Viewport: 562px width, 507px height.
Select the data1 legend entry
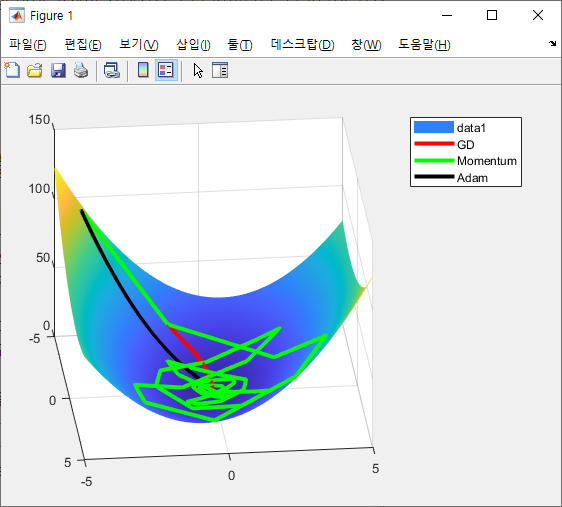click(466, 128)
